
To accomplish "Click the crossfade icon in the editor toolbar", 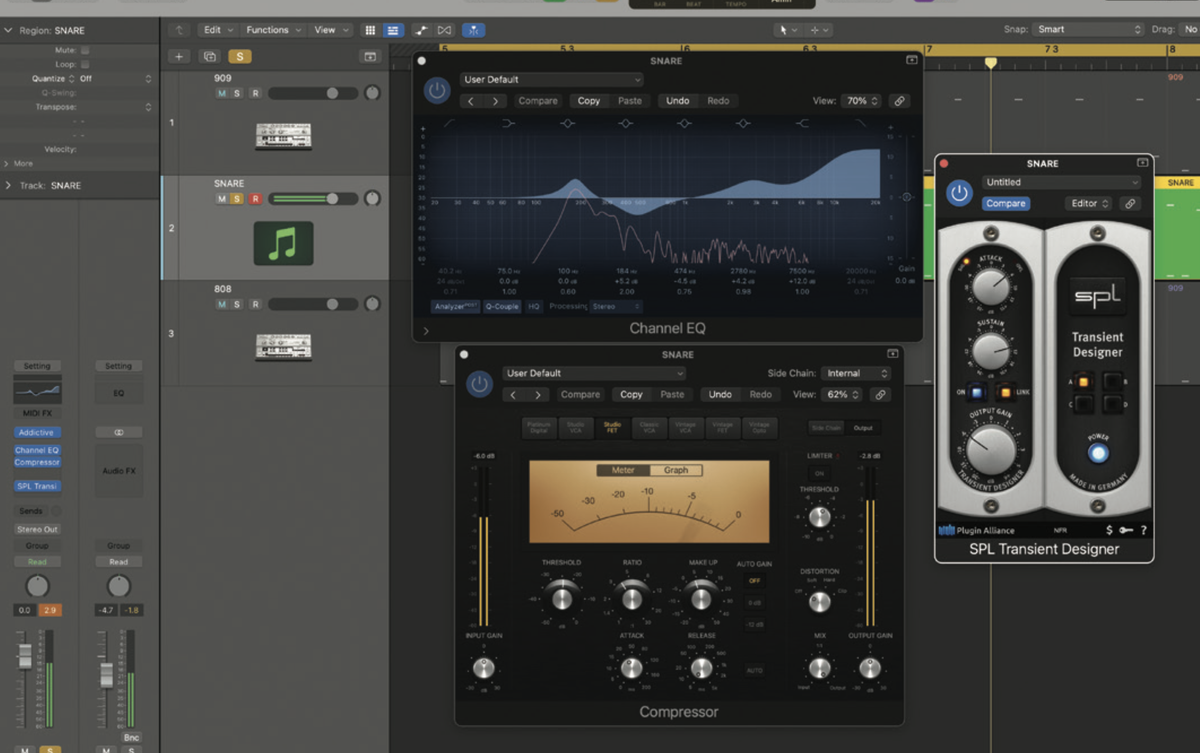I will coord(444,29).
